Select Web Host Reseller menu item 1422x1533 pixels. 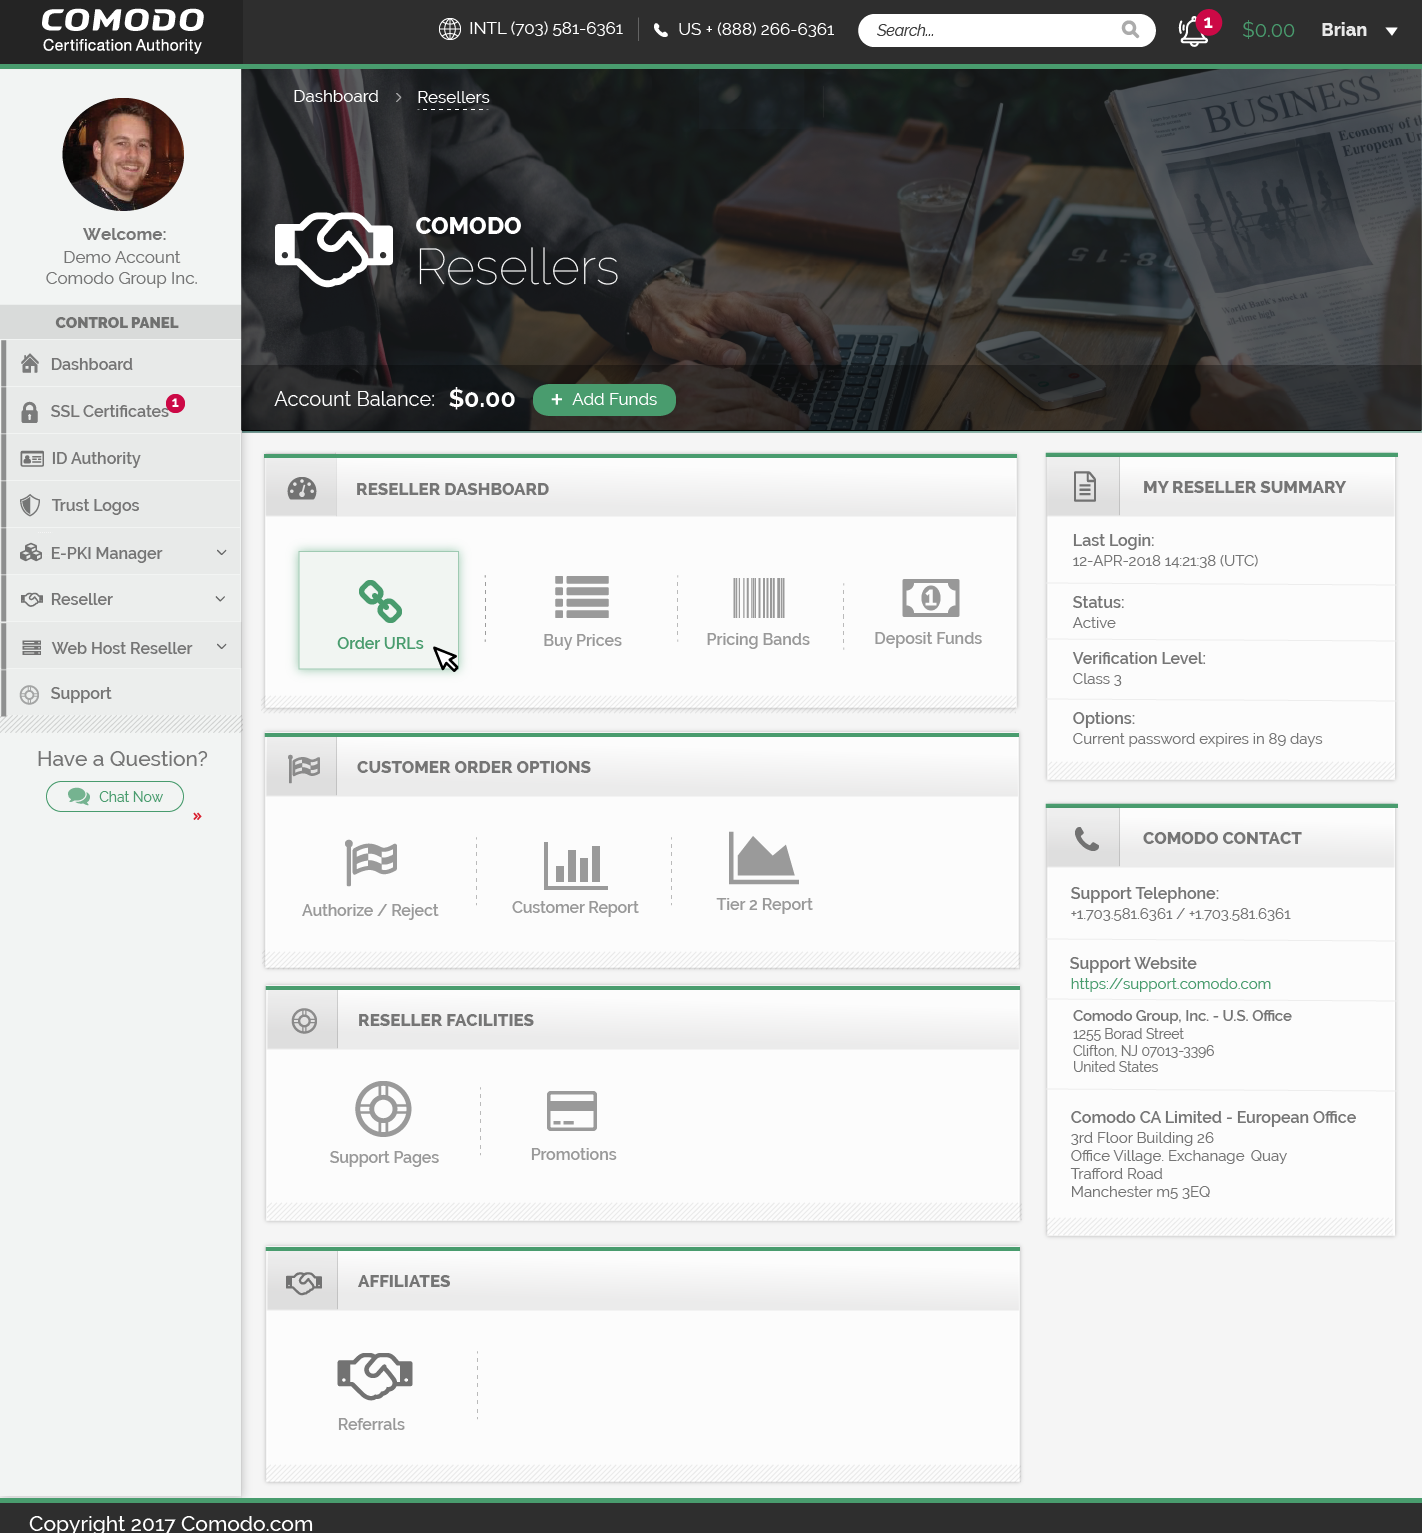tap(121, 648)
